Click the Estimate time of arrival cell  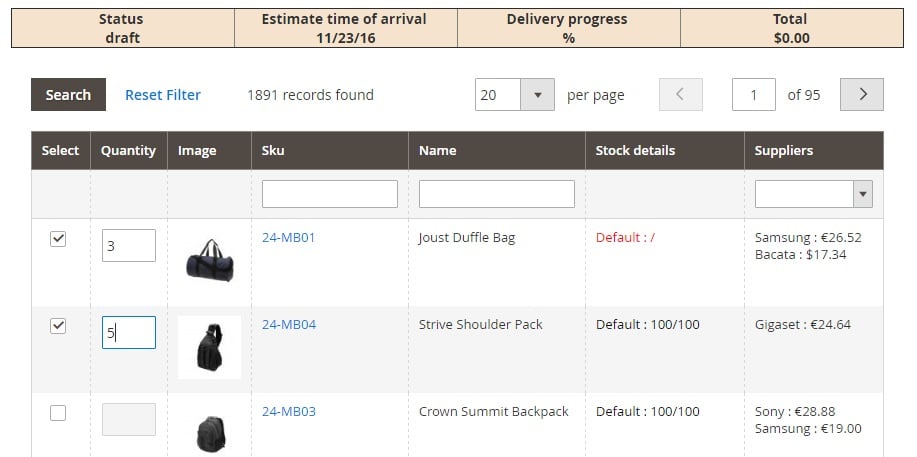click(346, 28)
